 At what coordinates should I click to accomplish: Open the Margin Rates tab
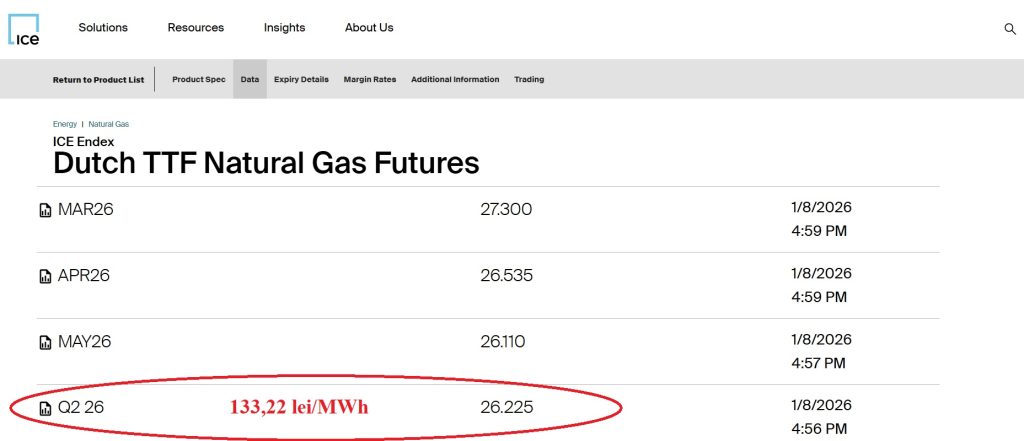coord(370,80)
